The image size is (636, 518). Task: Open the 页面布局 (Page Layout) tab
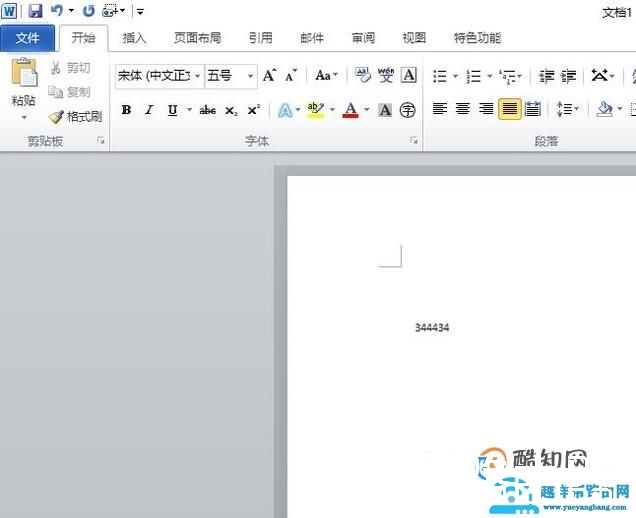click(198, 38)
